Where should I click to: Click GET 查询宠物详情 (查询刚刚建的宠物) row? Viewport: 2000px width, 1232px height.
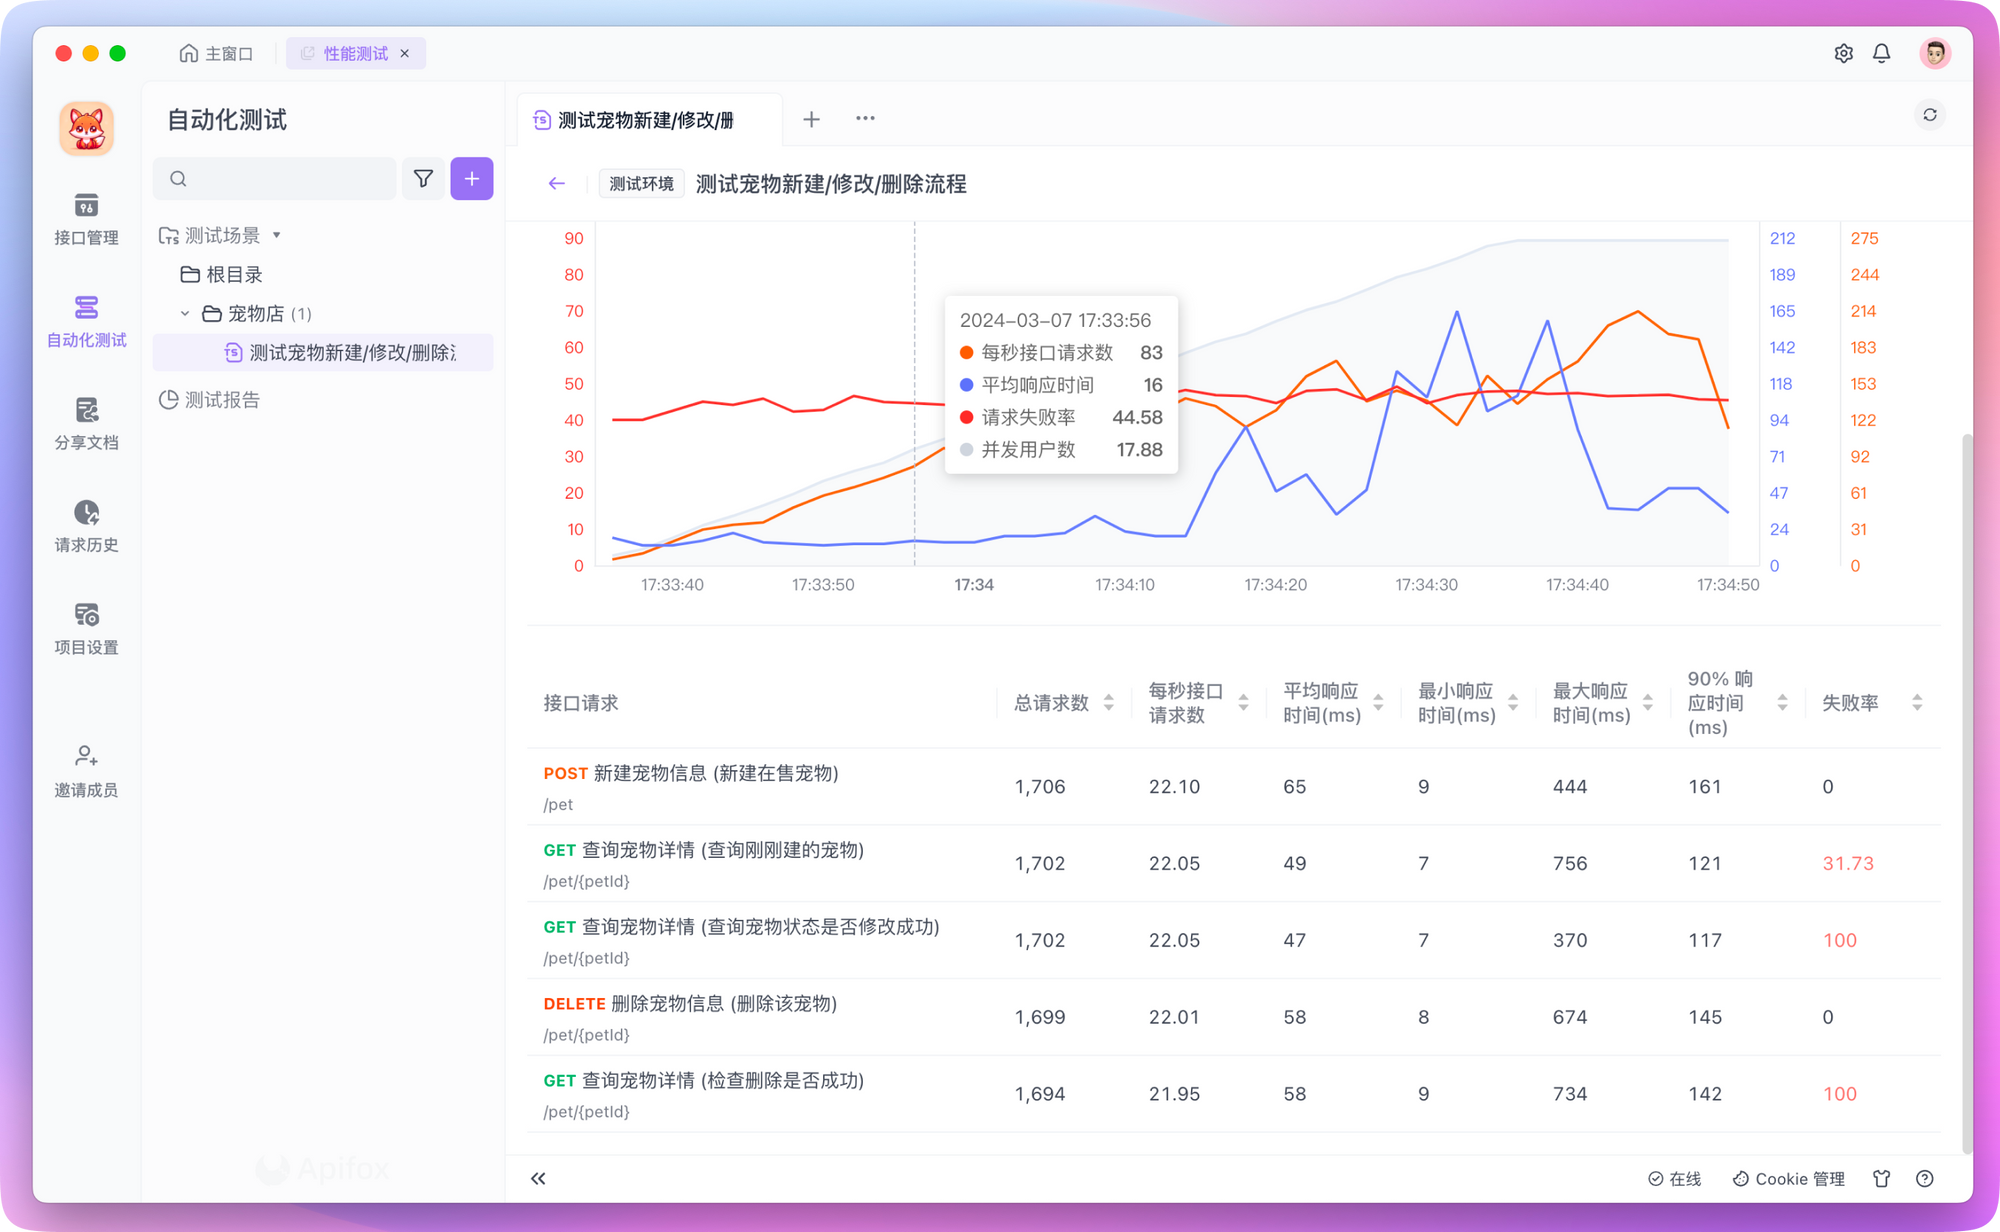tap(1234, 864)
